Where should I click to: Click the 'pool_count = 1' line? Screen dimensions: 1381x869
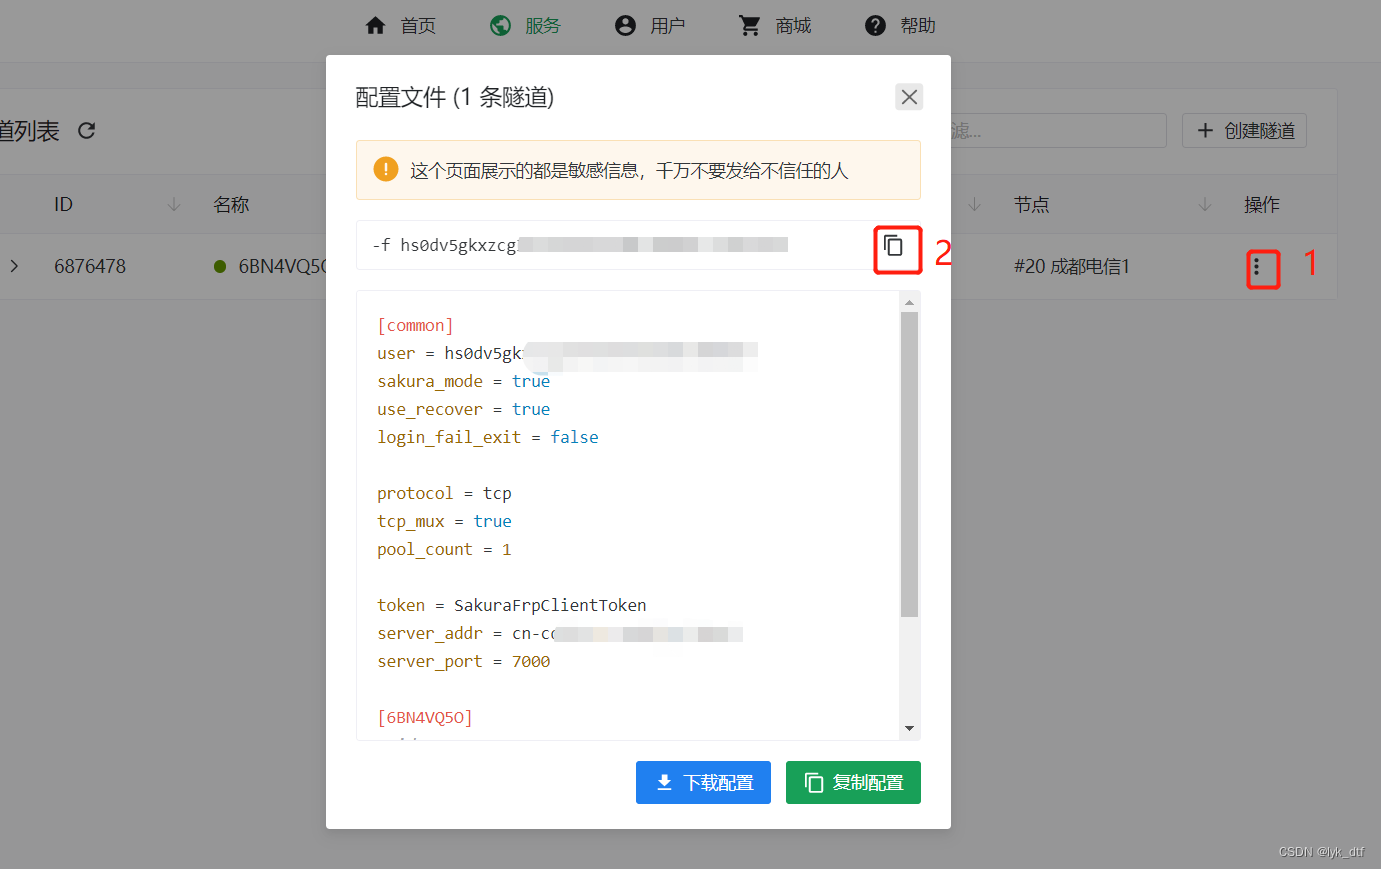(x=444, y=549)
